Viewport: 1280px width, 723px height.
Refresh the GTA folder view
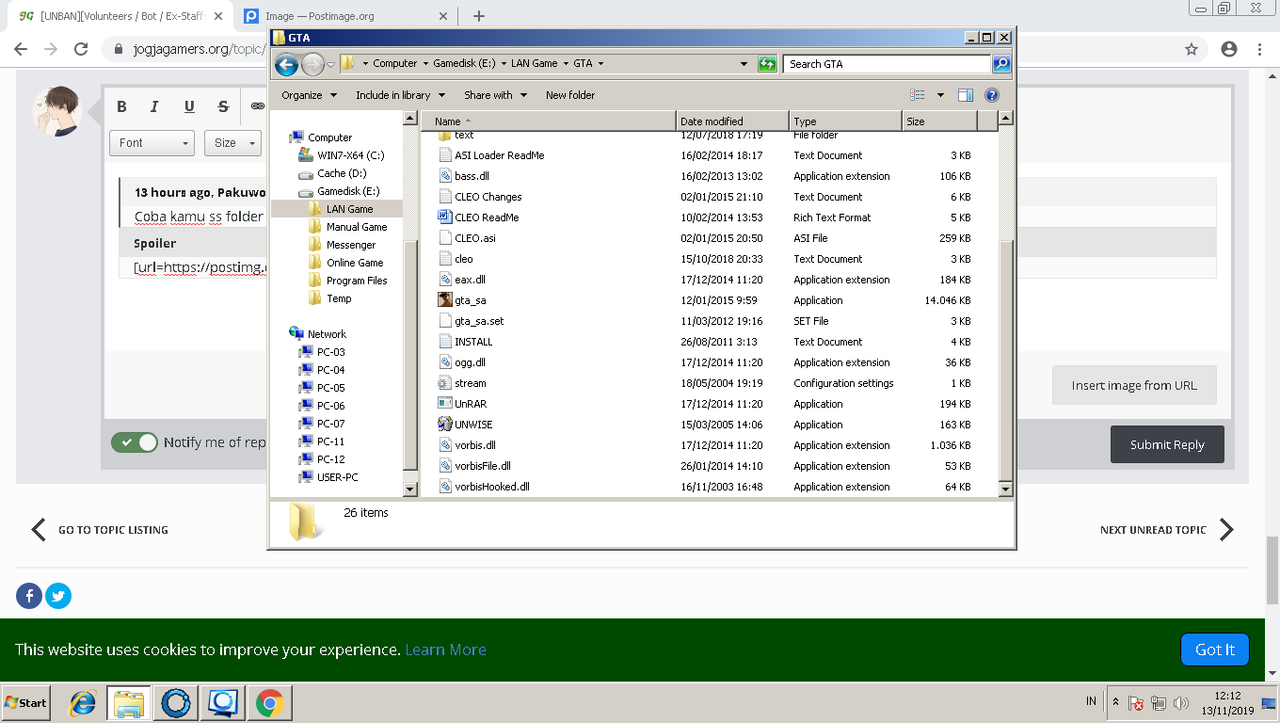(x=767, y=64)
